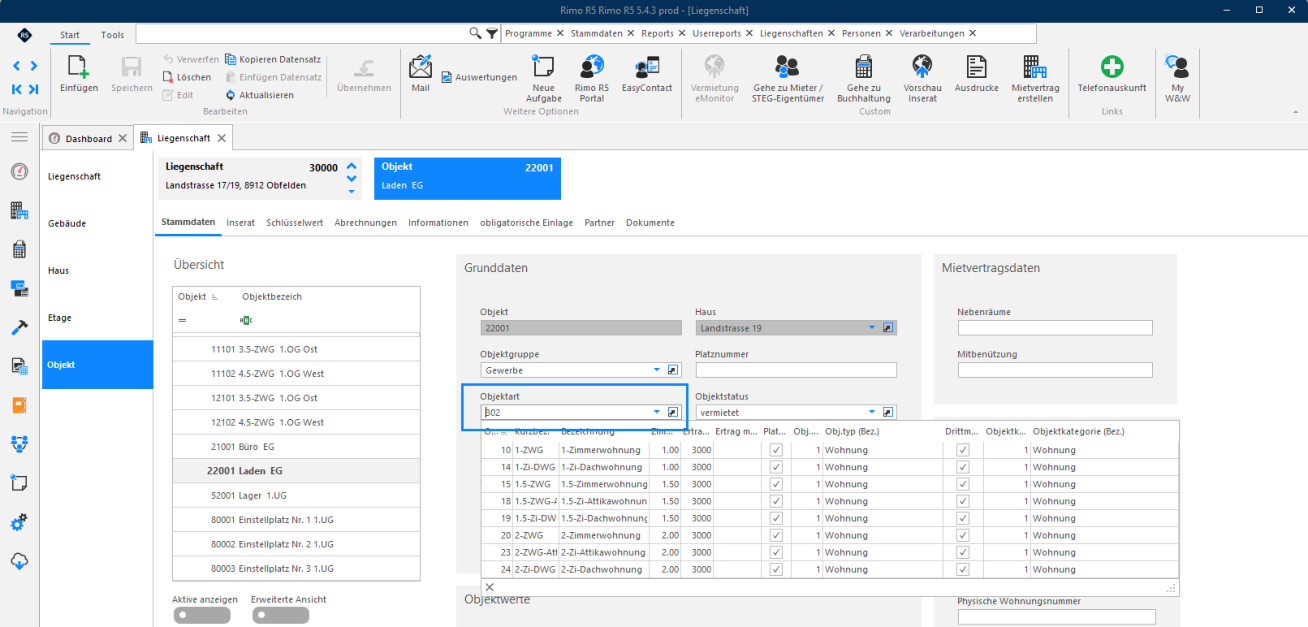Open the search filter funnel icon
Viewport: 1308px width, 627px height.
[x=492, y=33]
